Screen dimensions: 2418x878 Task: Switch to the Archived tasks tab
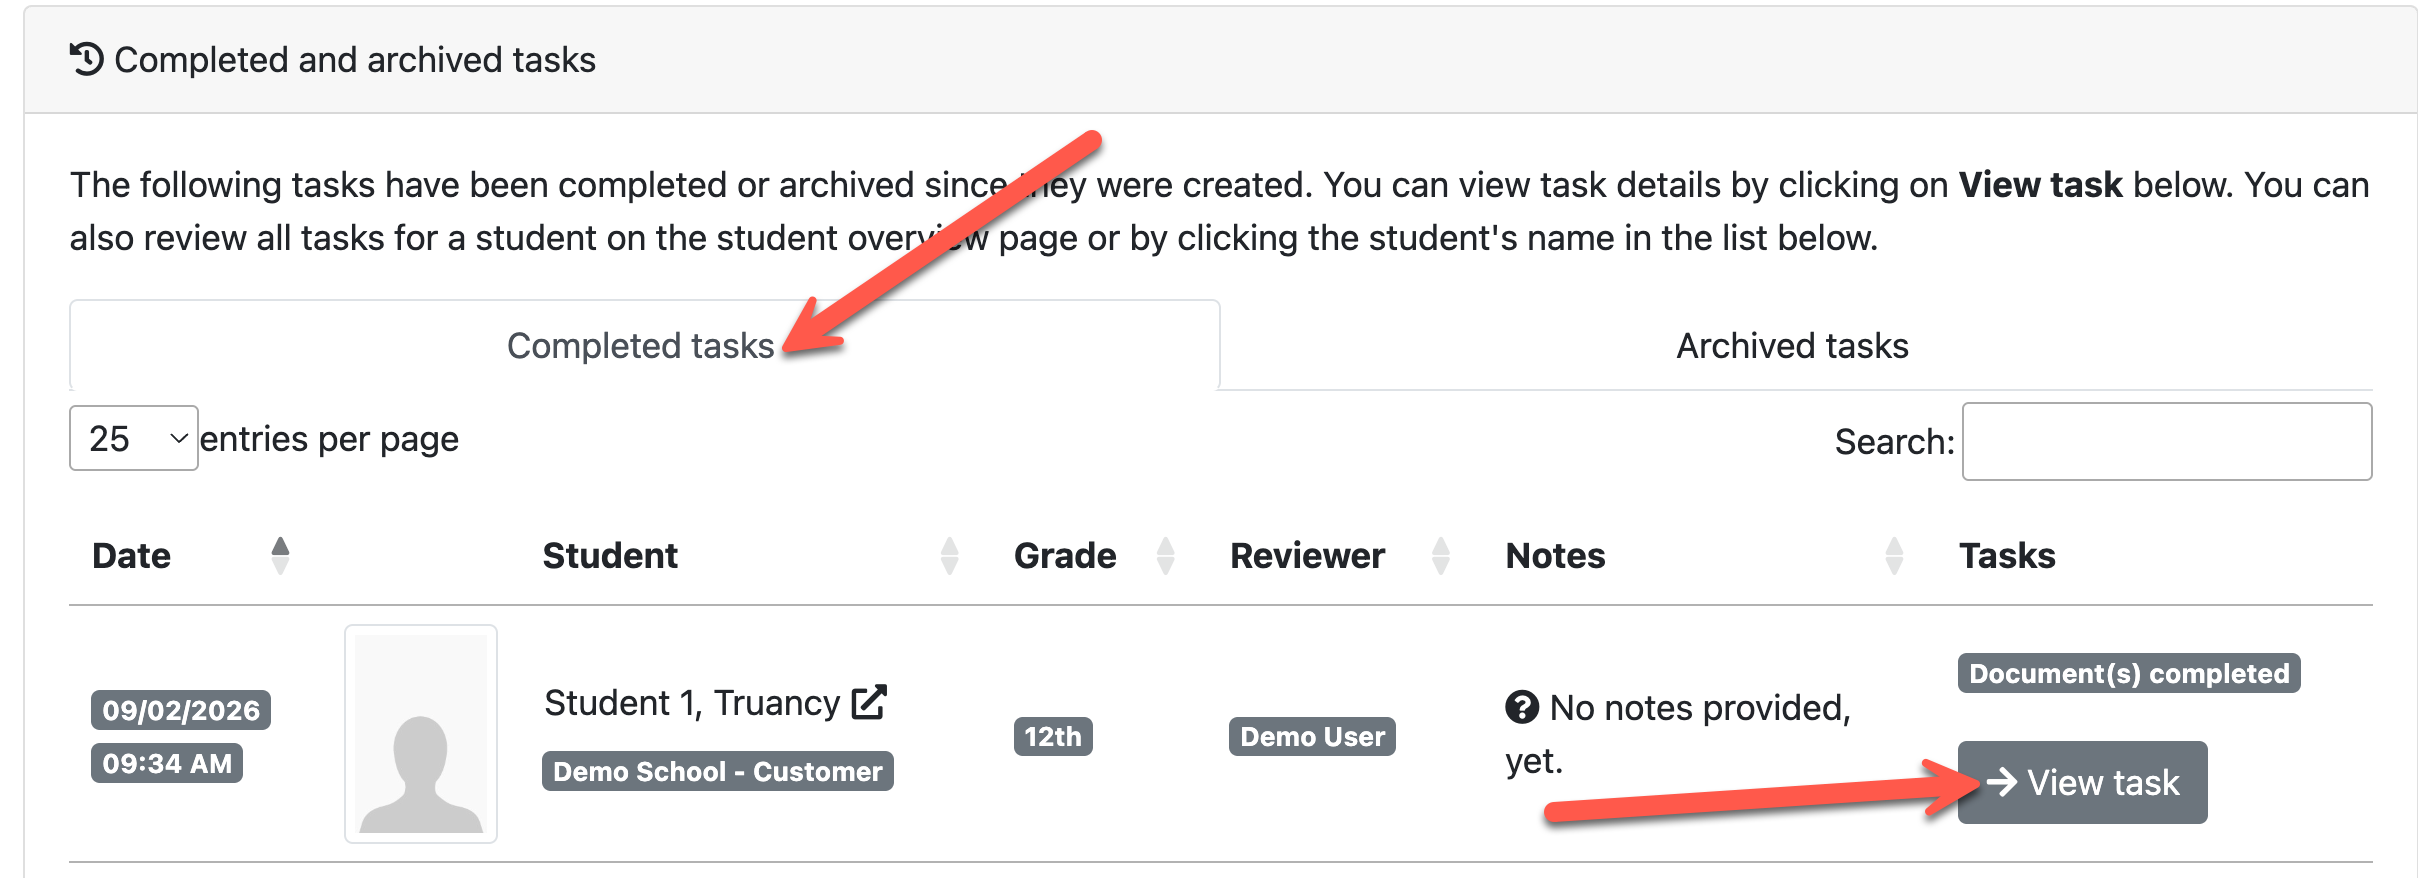1792,345
